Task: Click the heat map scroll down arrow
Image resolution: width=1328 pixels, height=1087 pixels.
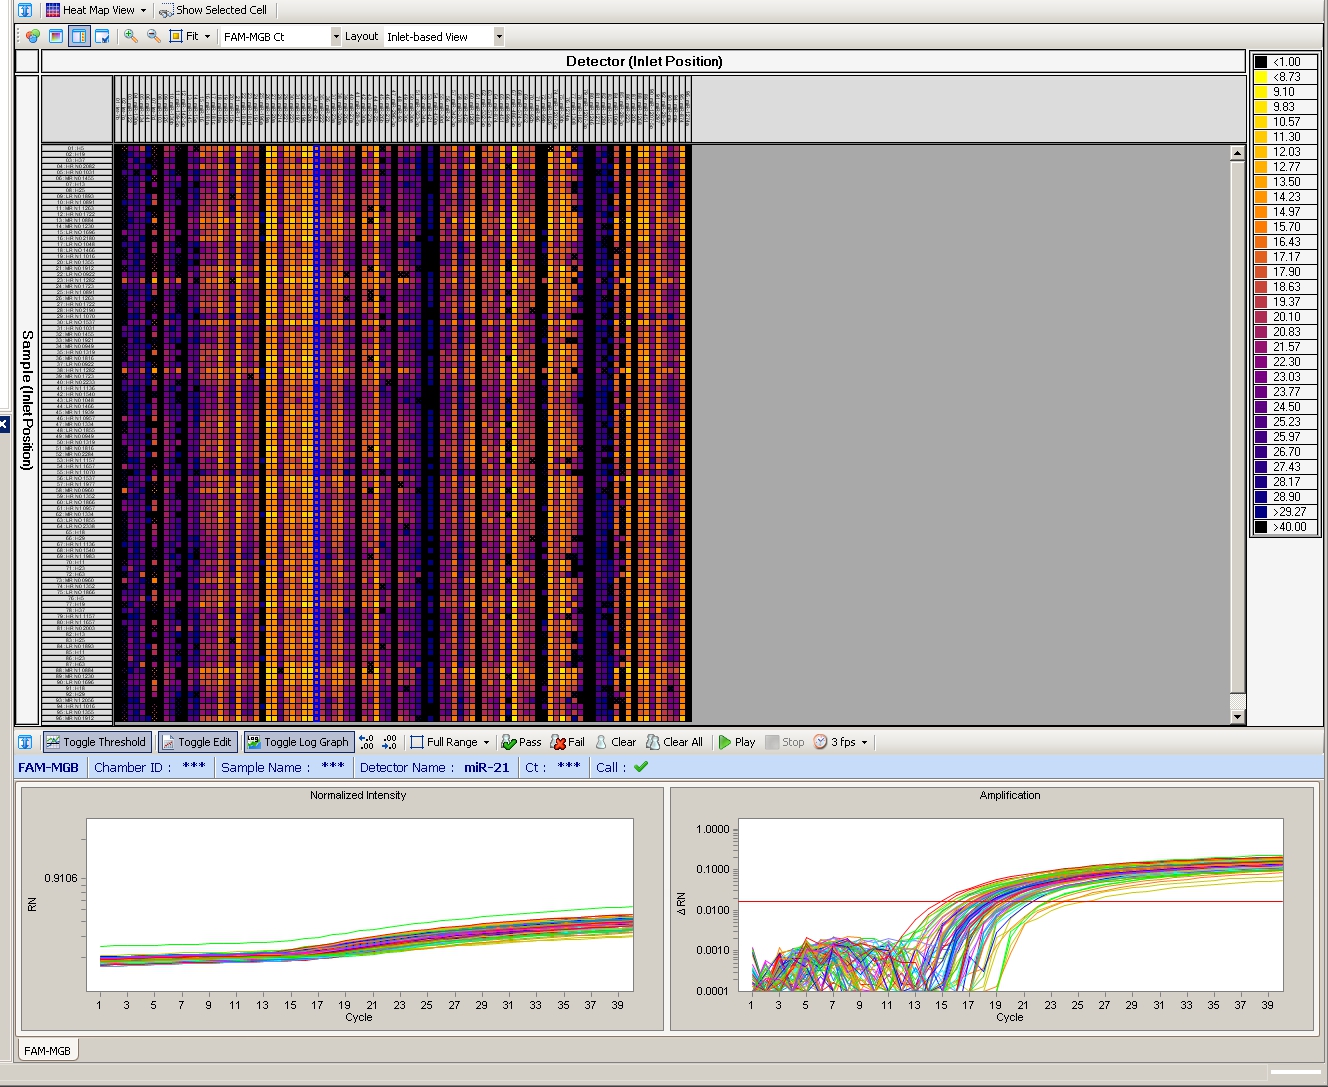Action: click(1237, 716)
